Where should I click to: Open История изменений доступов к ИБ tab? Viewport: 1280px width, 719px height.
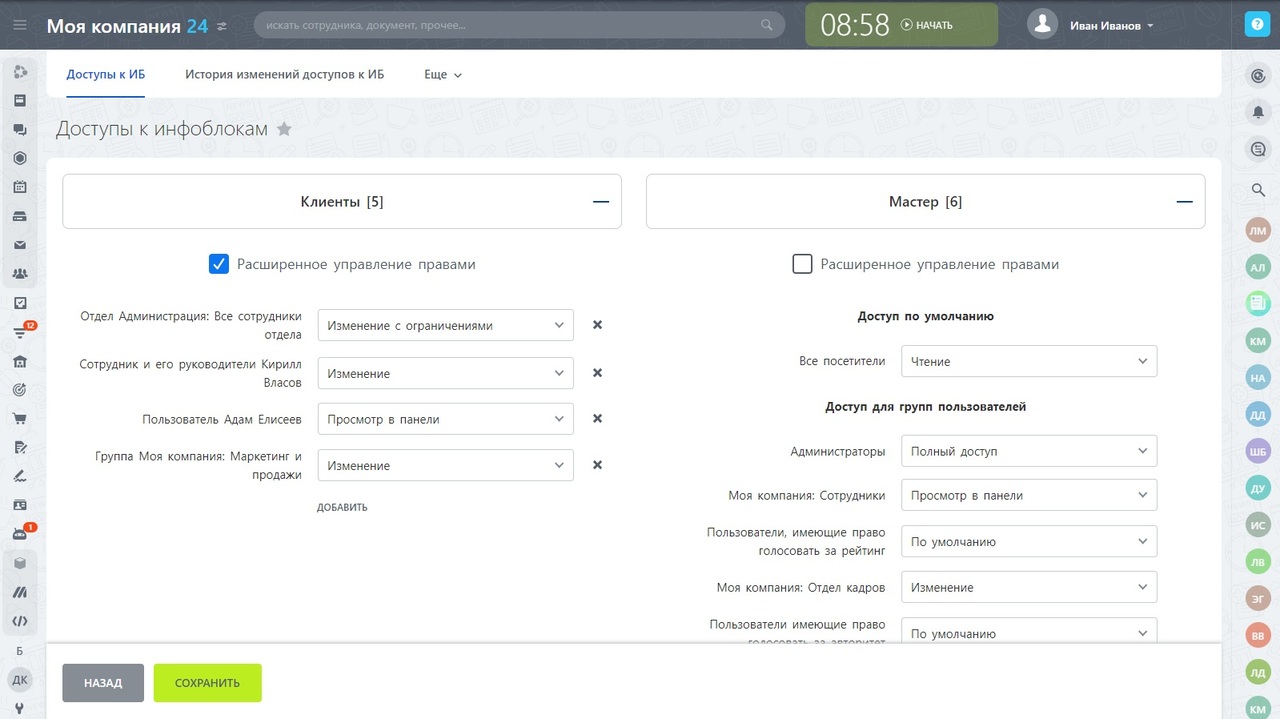tap(285, 75)
